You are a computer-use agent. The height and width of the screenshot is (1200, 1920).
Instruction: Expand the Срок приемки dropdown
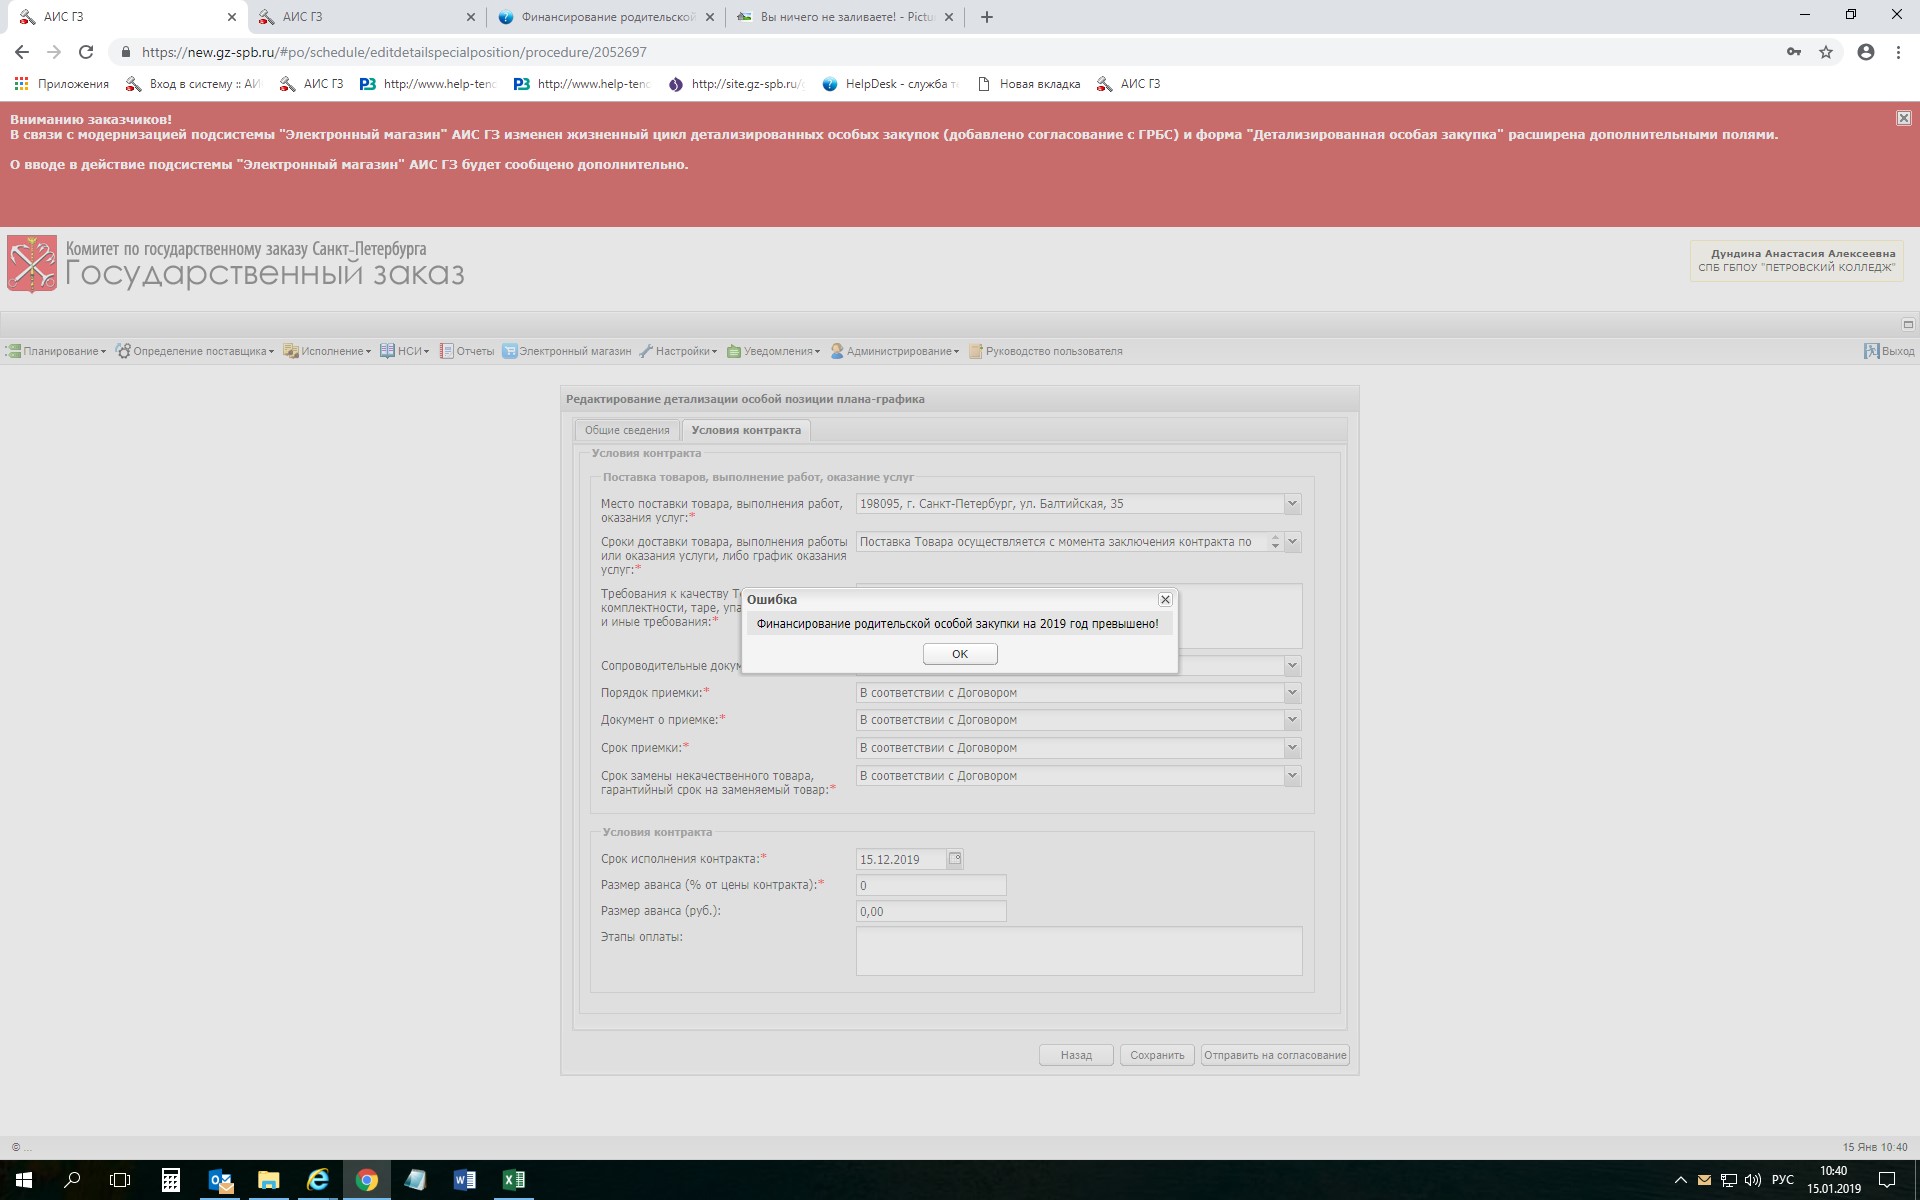coord(1292,748)
